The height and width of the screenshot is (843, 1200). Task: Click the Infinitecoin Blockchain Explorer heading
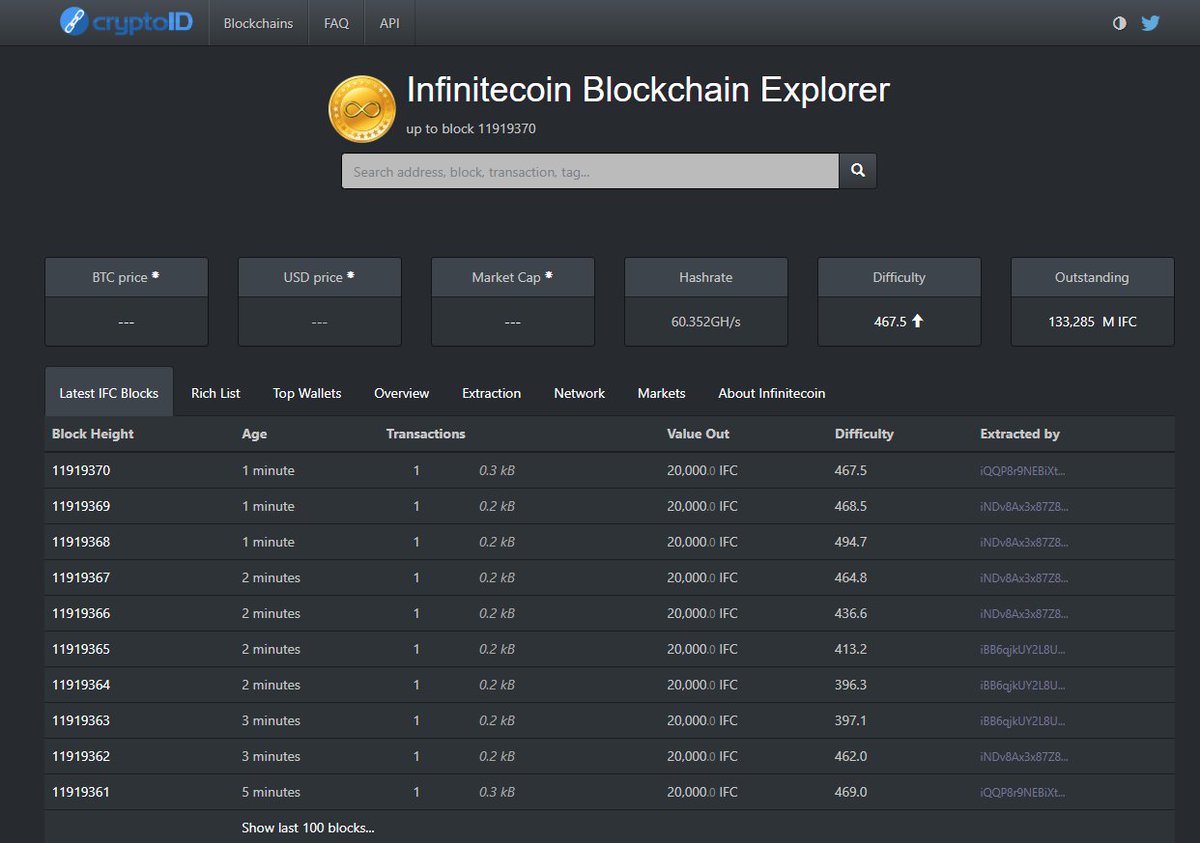click(x=648, y=90)
